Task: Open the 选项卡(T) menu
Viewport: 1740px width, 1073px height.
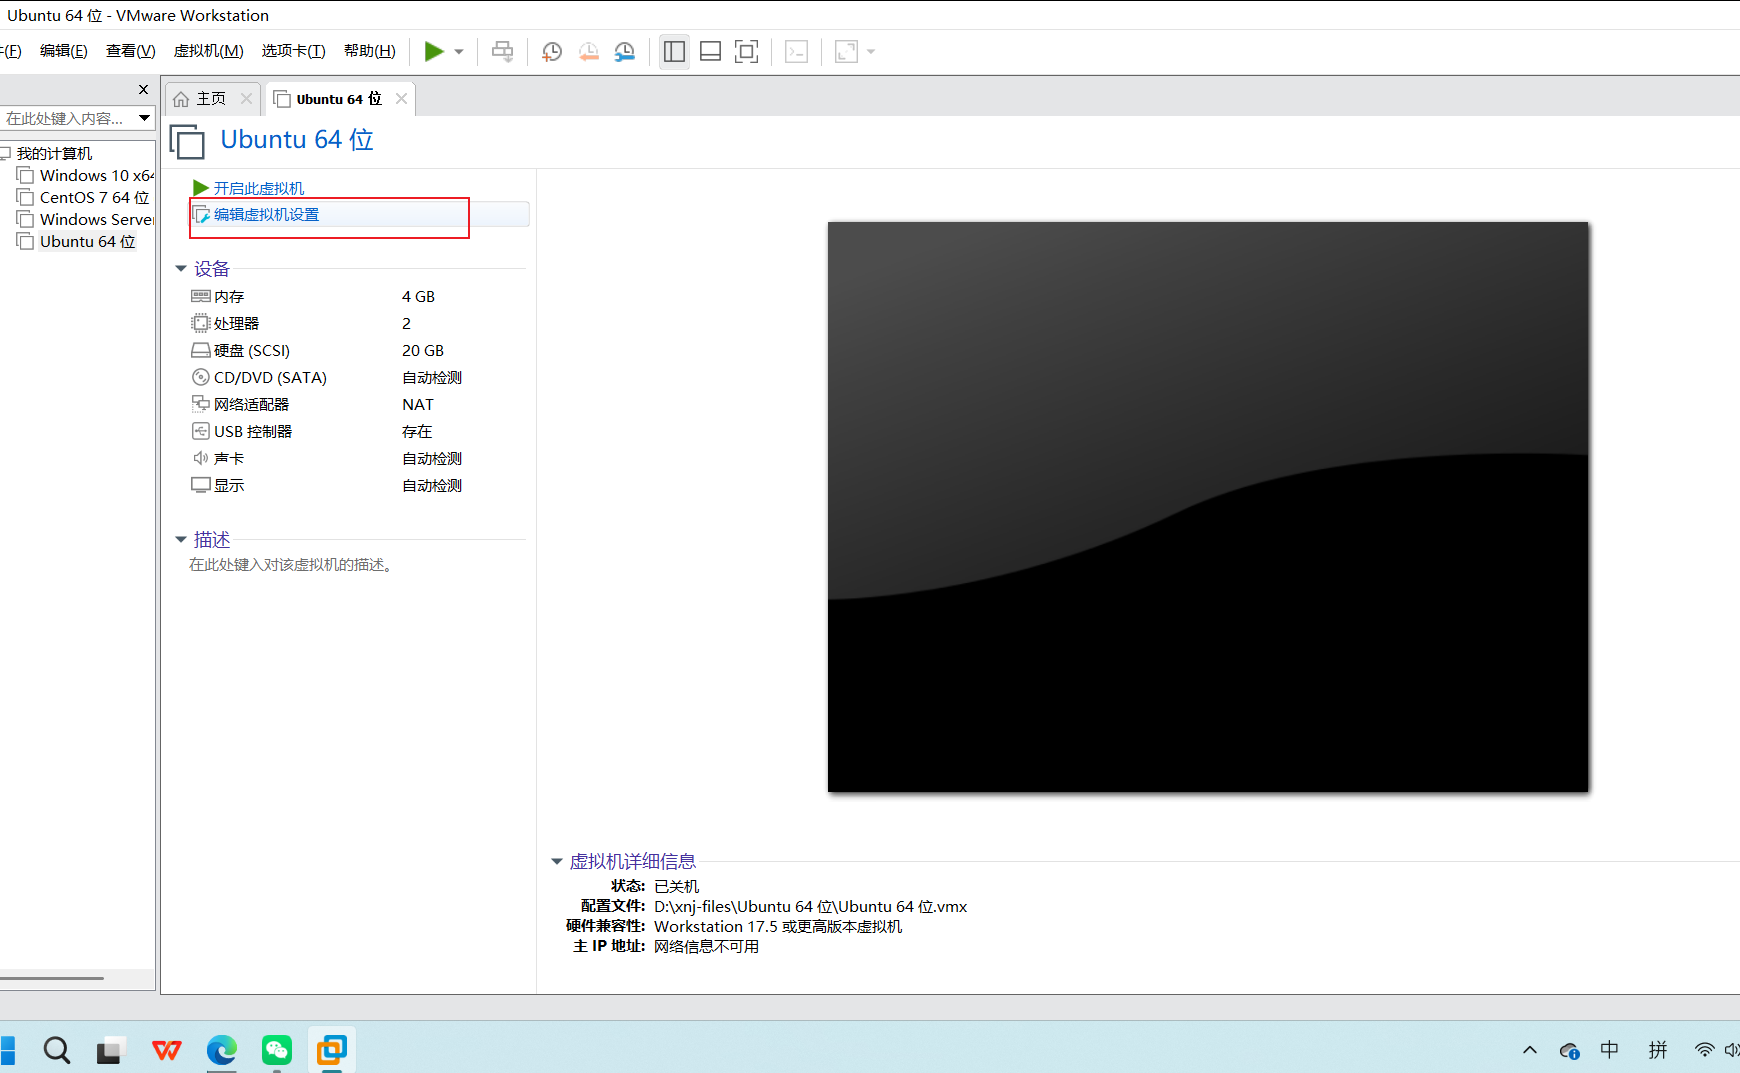Action: tap(294, 51)
